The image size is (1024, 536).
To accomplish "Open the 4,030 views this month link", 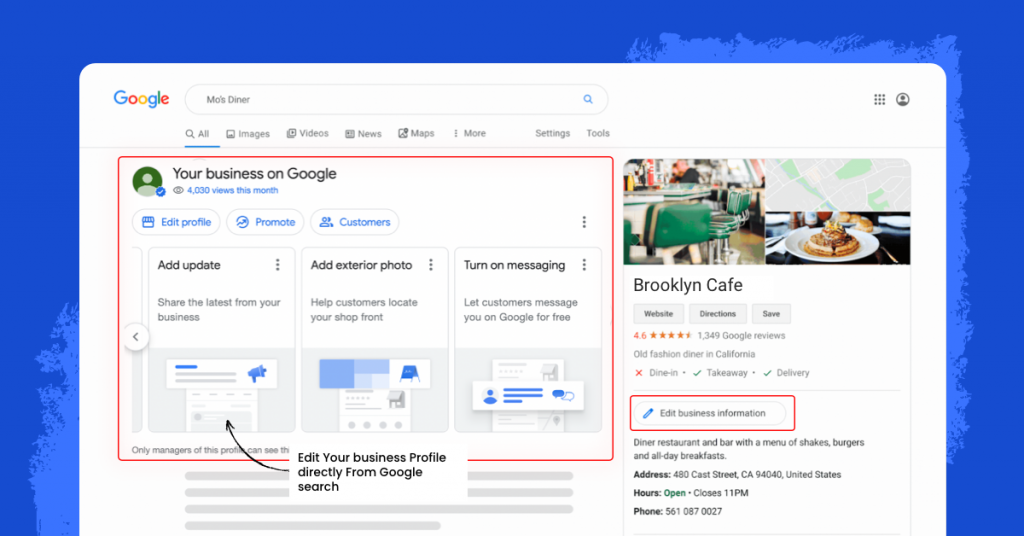I will [x=232, y=191].
